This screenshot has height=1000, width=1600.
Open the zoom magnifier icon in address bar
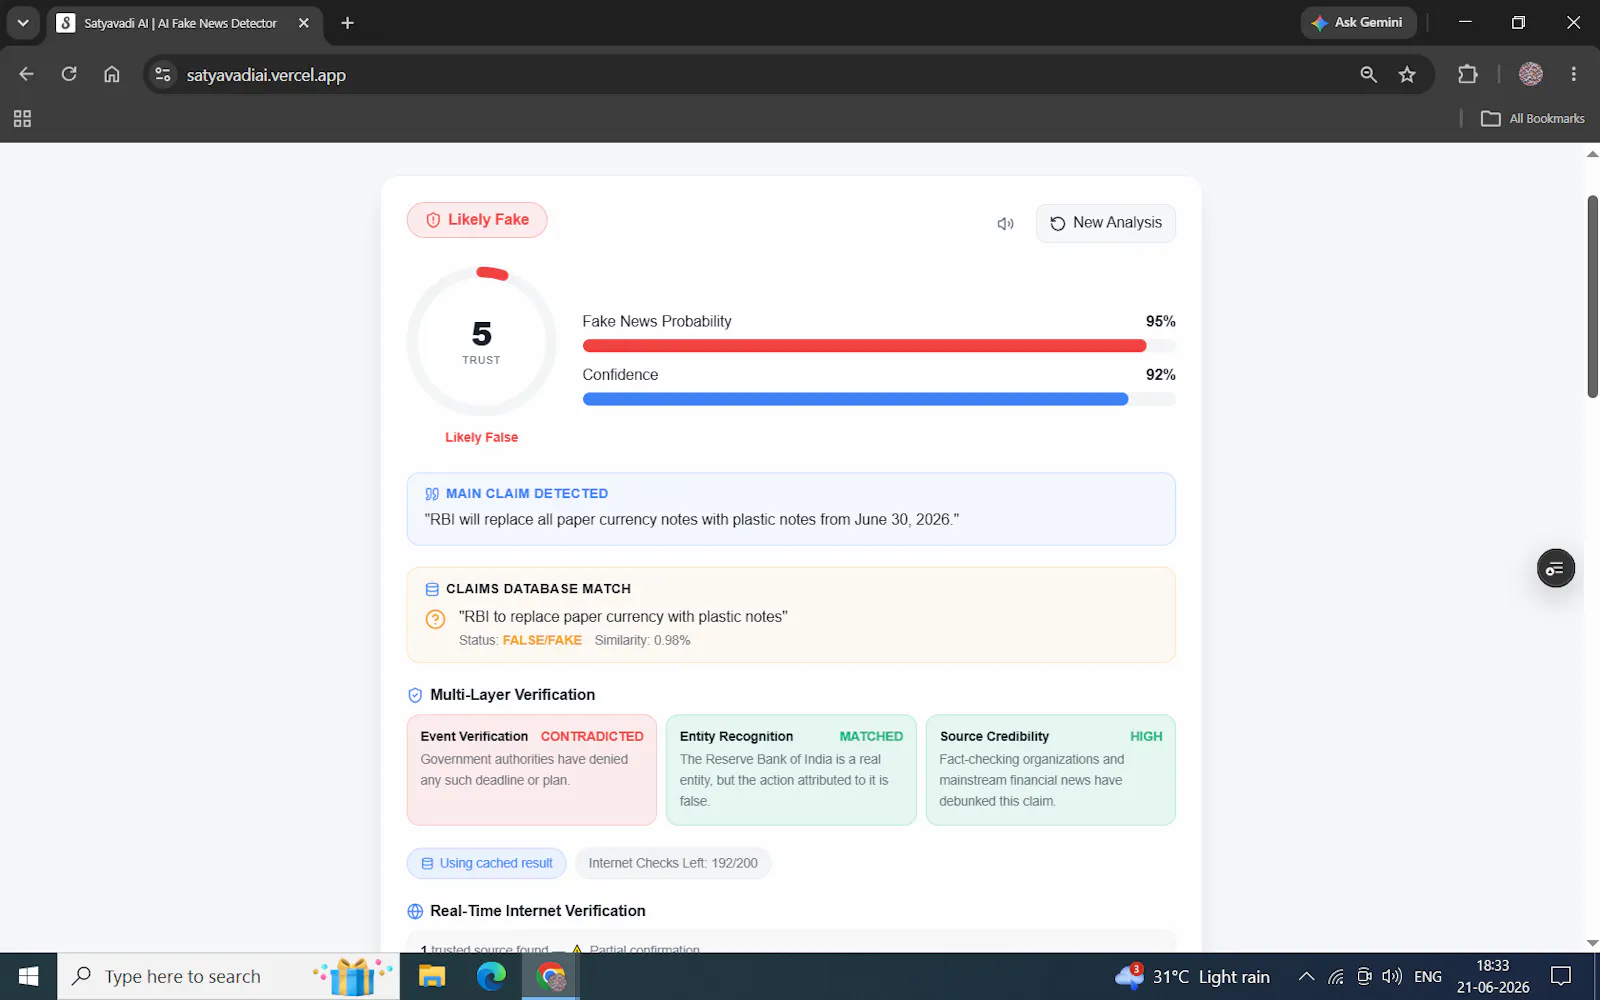[x=1368, y=74]
